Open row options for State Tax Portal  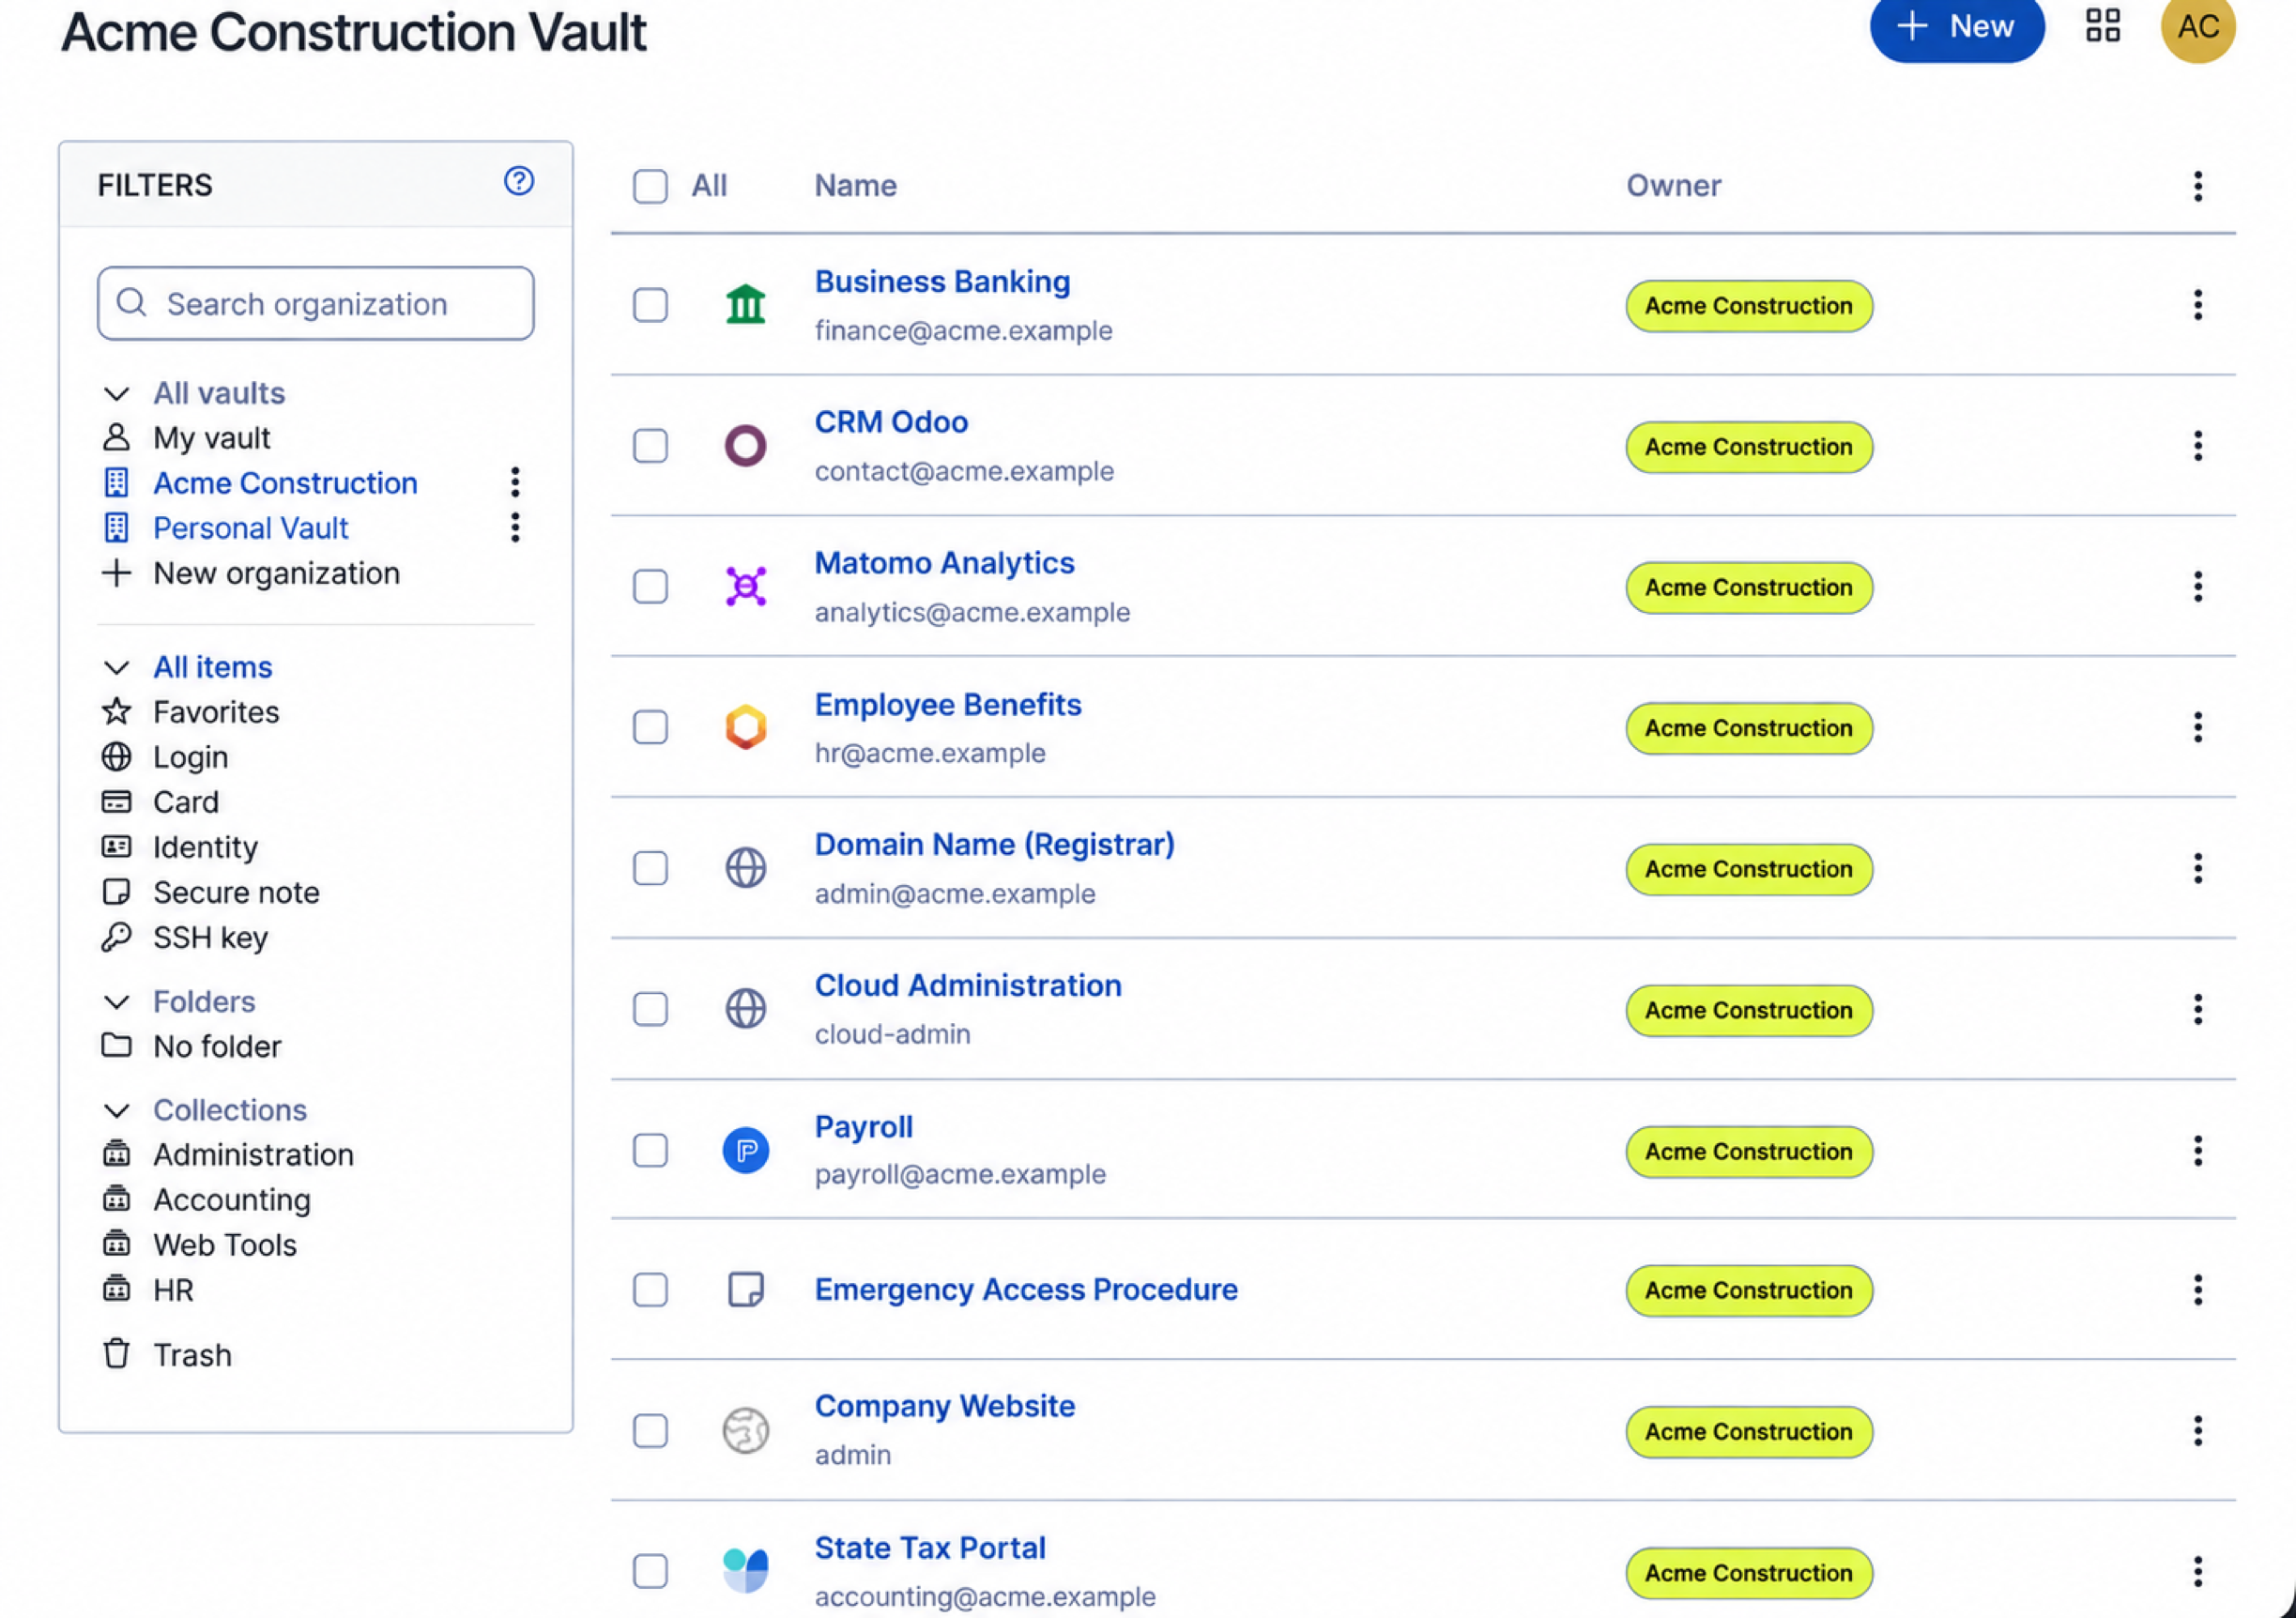pos(2197,1572)
